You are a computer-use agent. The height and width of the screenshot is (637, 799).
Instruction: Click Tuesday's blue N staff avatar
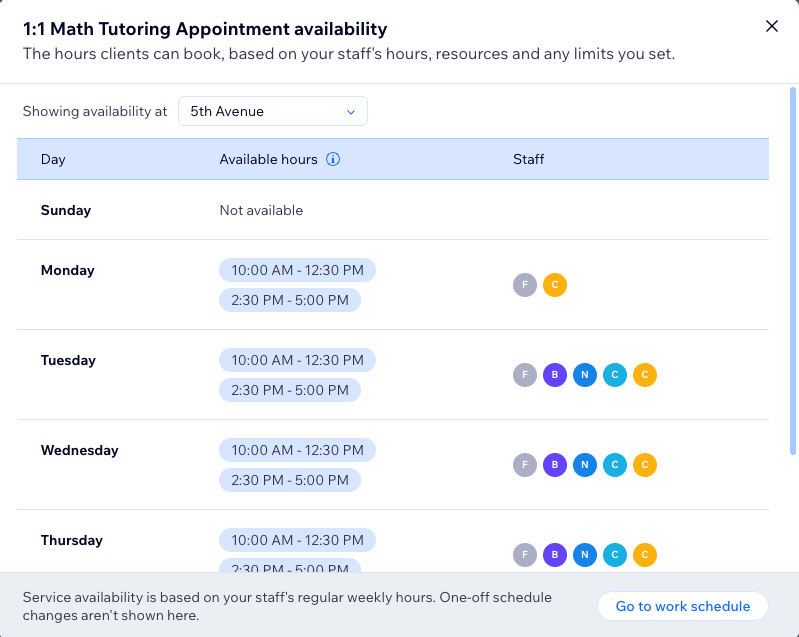click(585, 375)
